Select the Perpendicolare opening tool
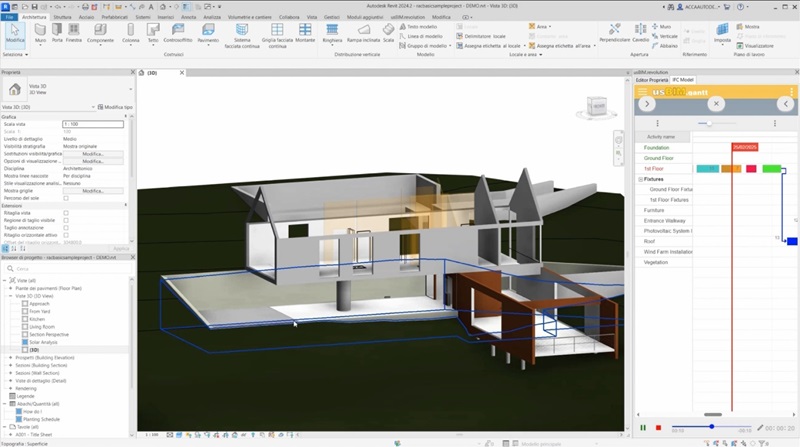Image resolution: width=800 pixels, height=447 pixels. point(615,33)
